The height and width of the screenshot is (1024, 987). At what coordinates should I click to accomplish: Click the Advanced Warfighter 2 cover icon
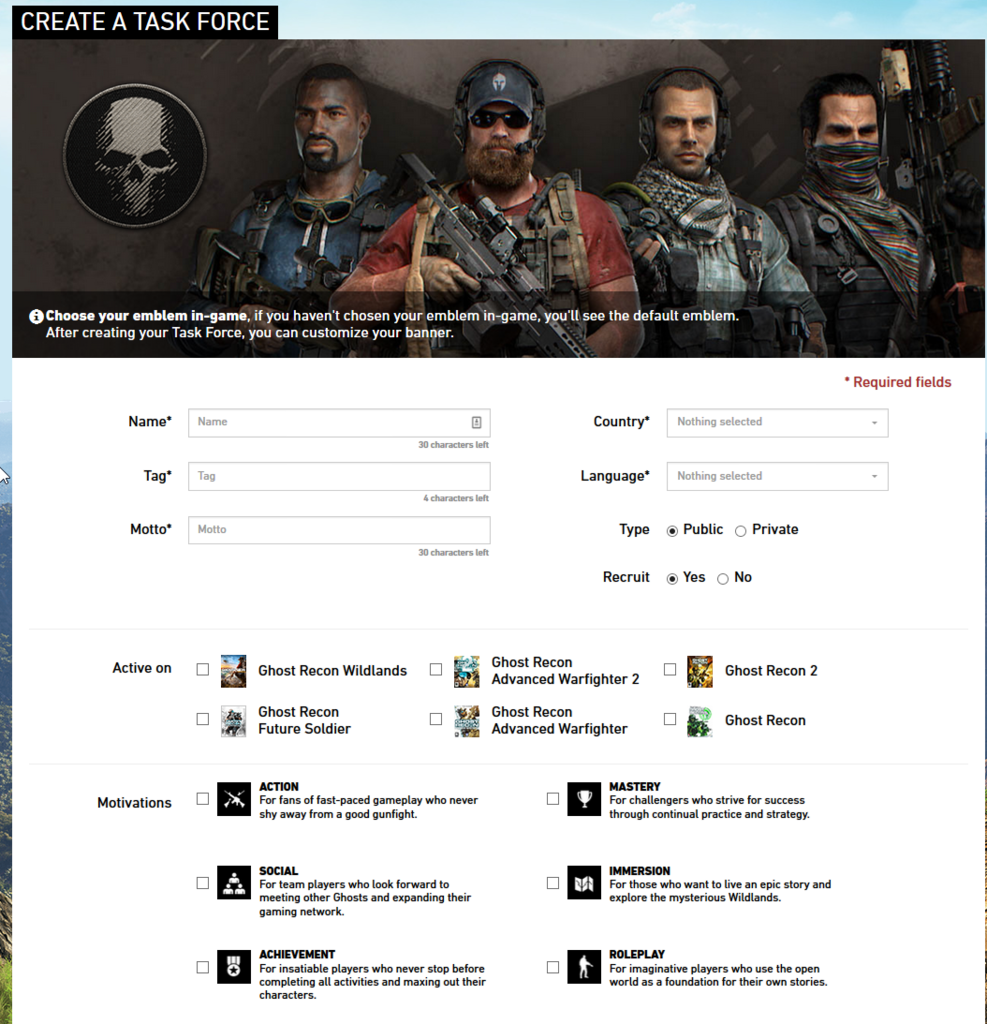pos(466,671)
